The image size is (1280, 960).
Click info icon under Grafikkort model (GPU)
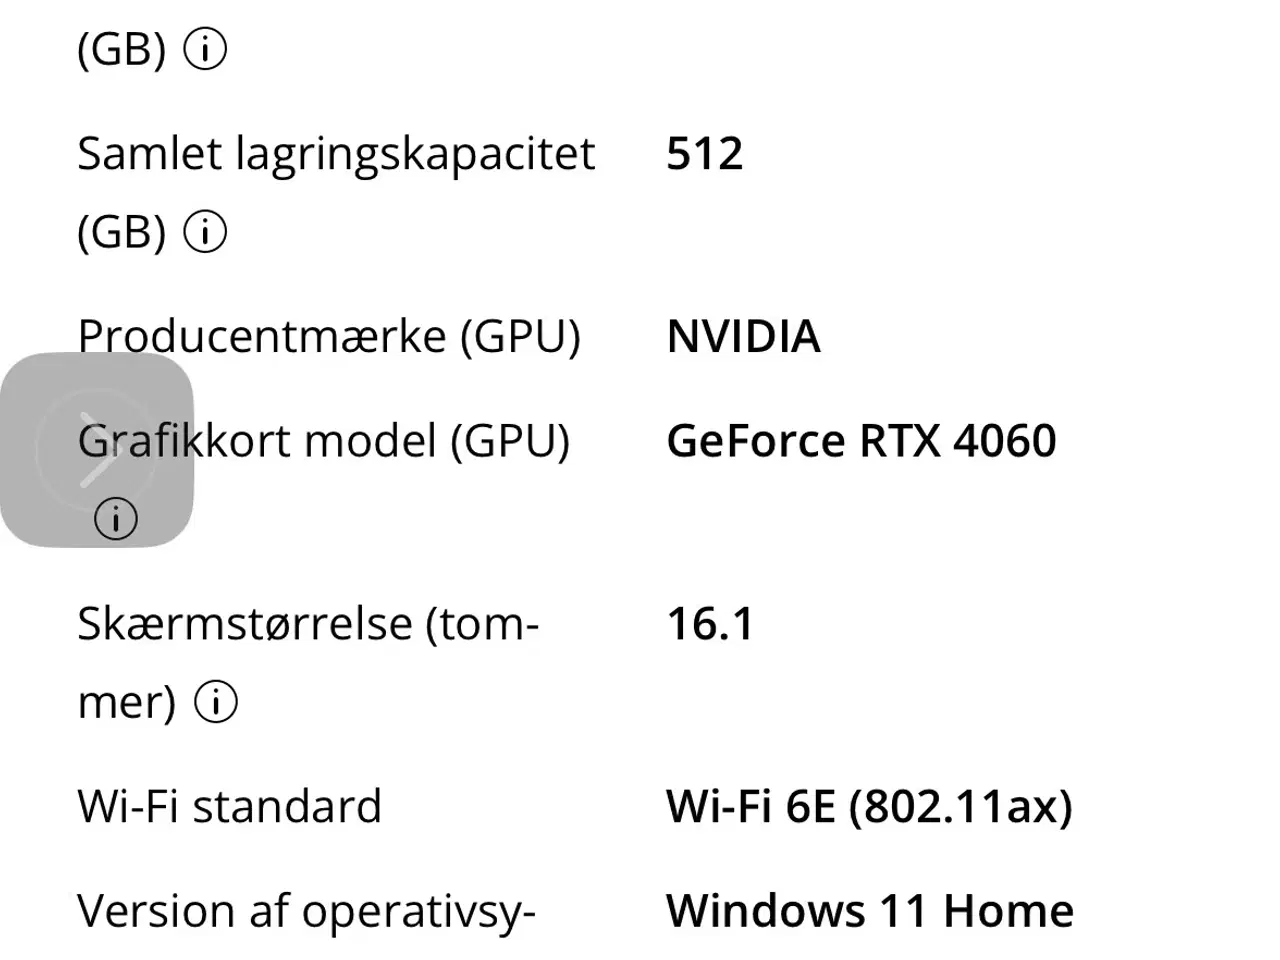[x=116, y=519]
